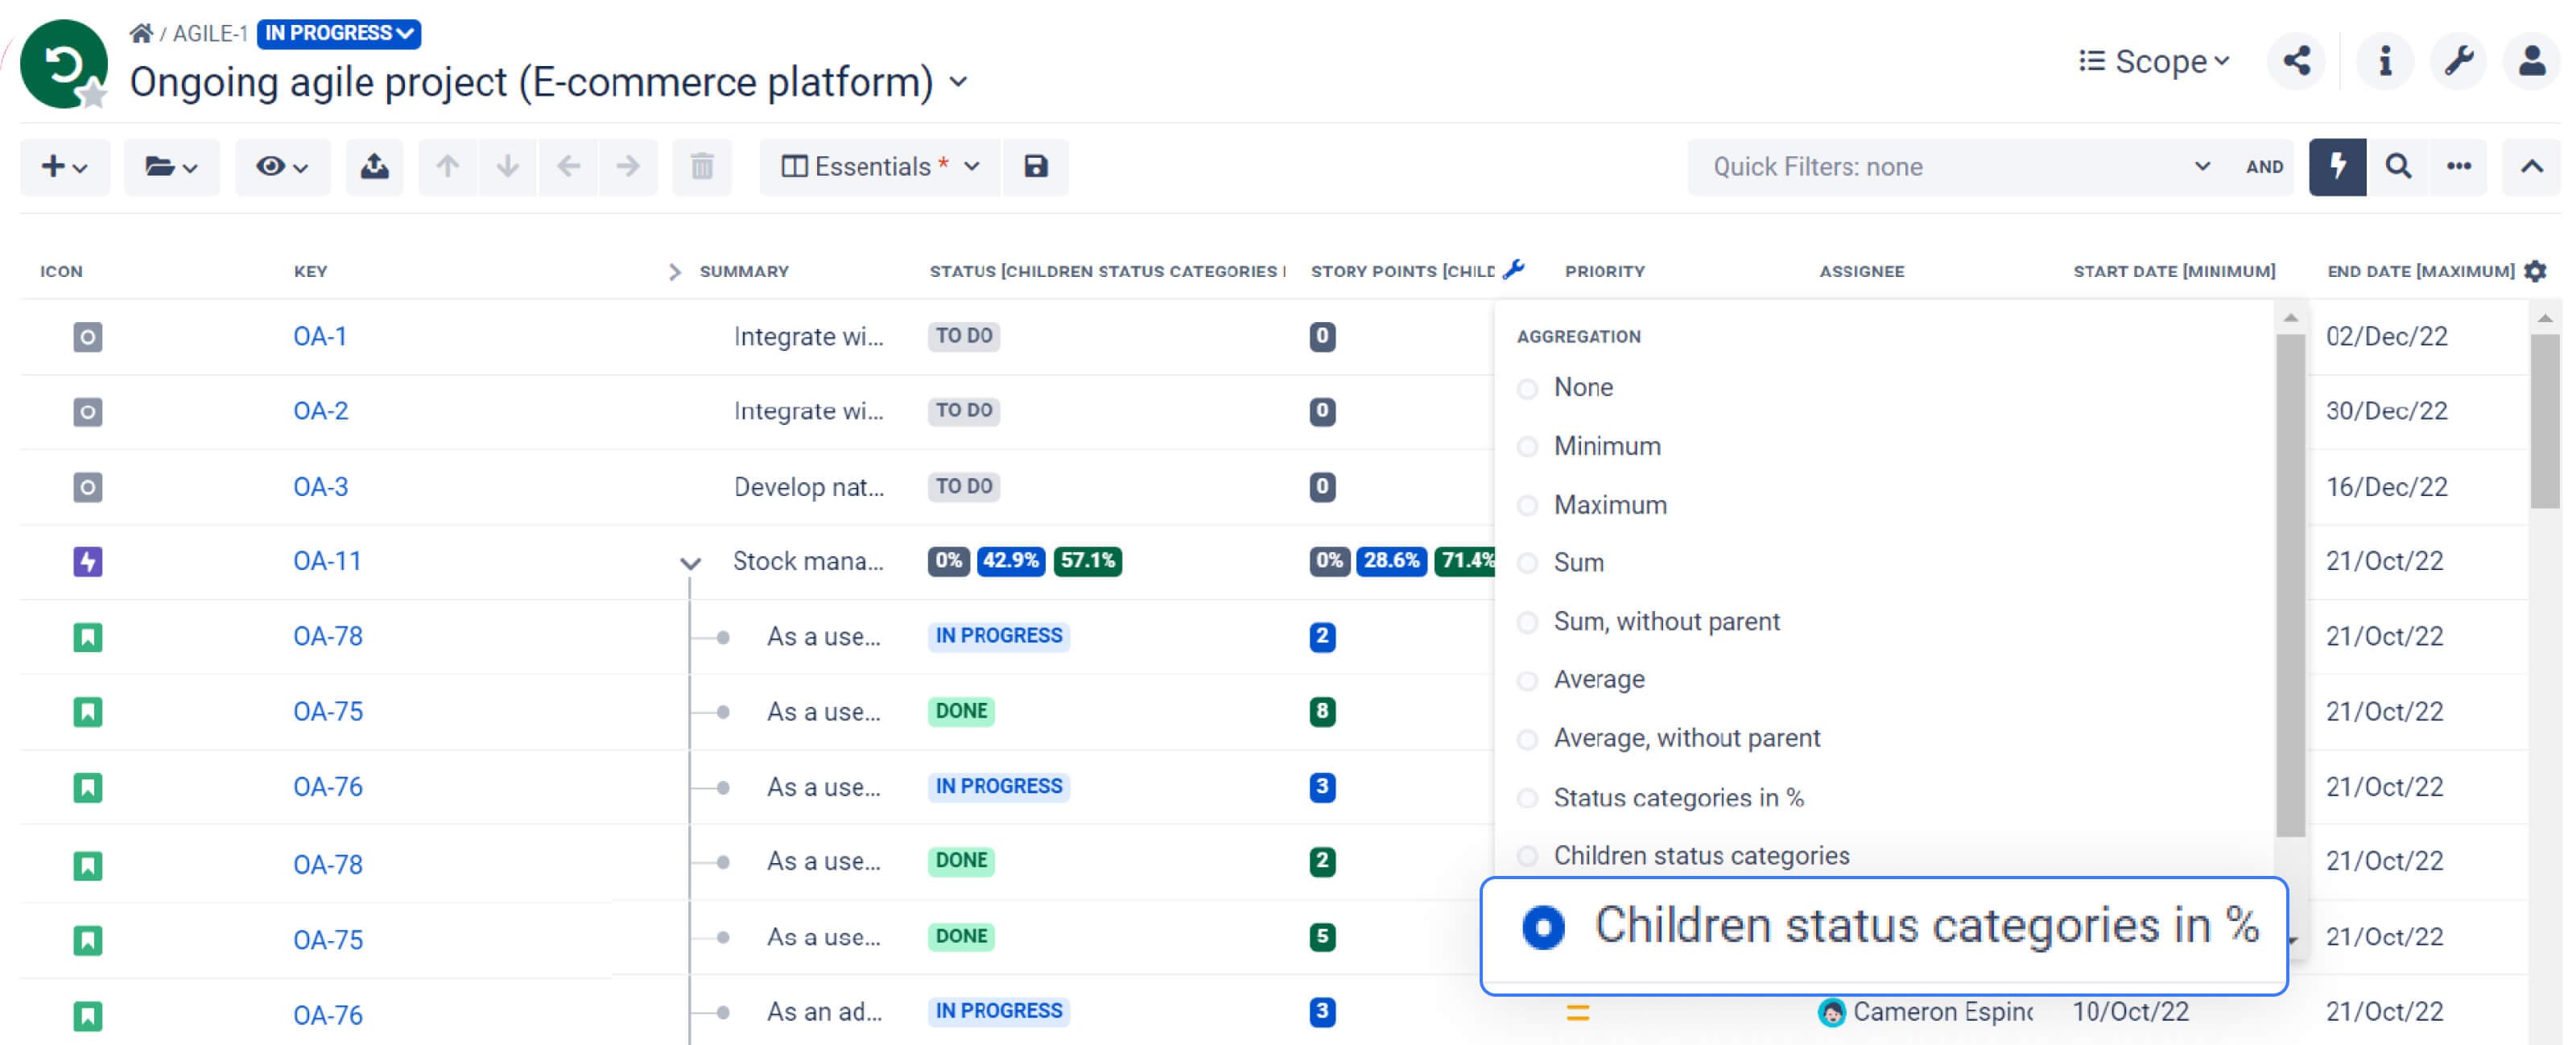This screenshot has height=1045, width=2576.
Task: Choose Sum, without parent aggregation
Action: click(1649, 622)
